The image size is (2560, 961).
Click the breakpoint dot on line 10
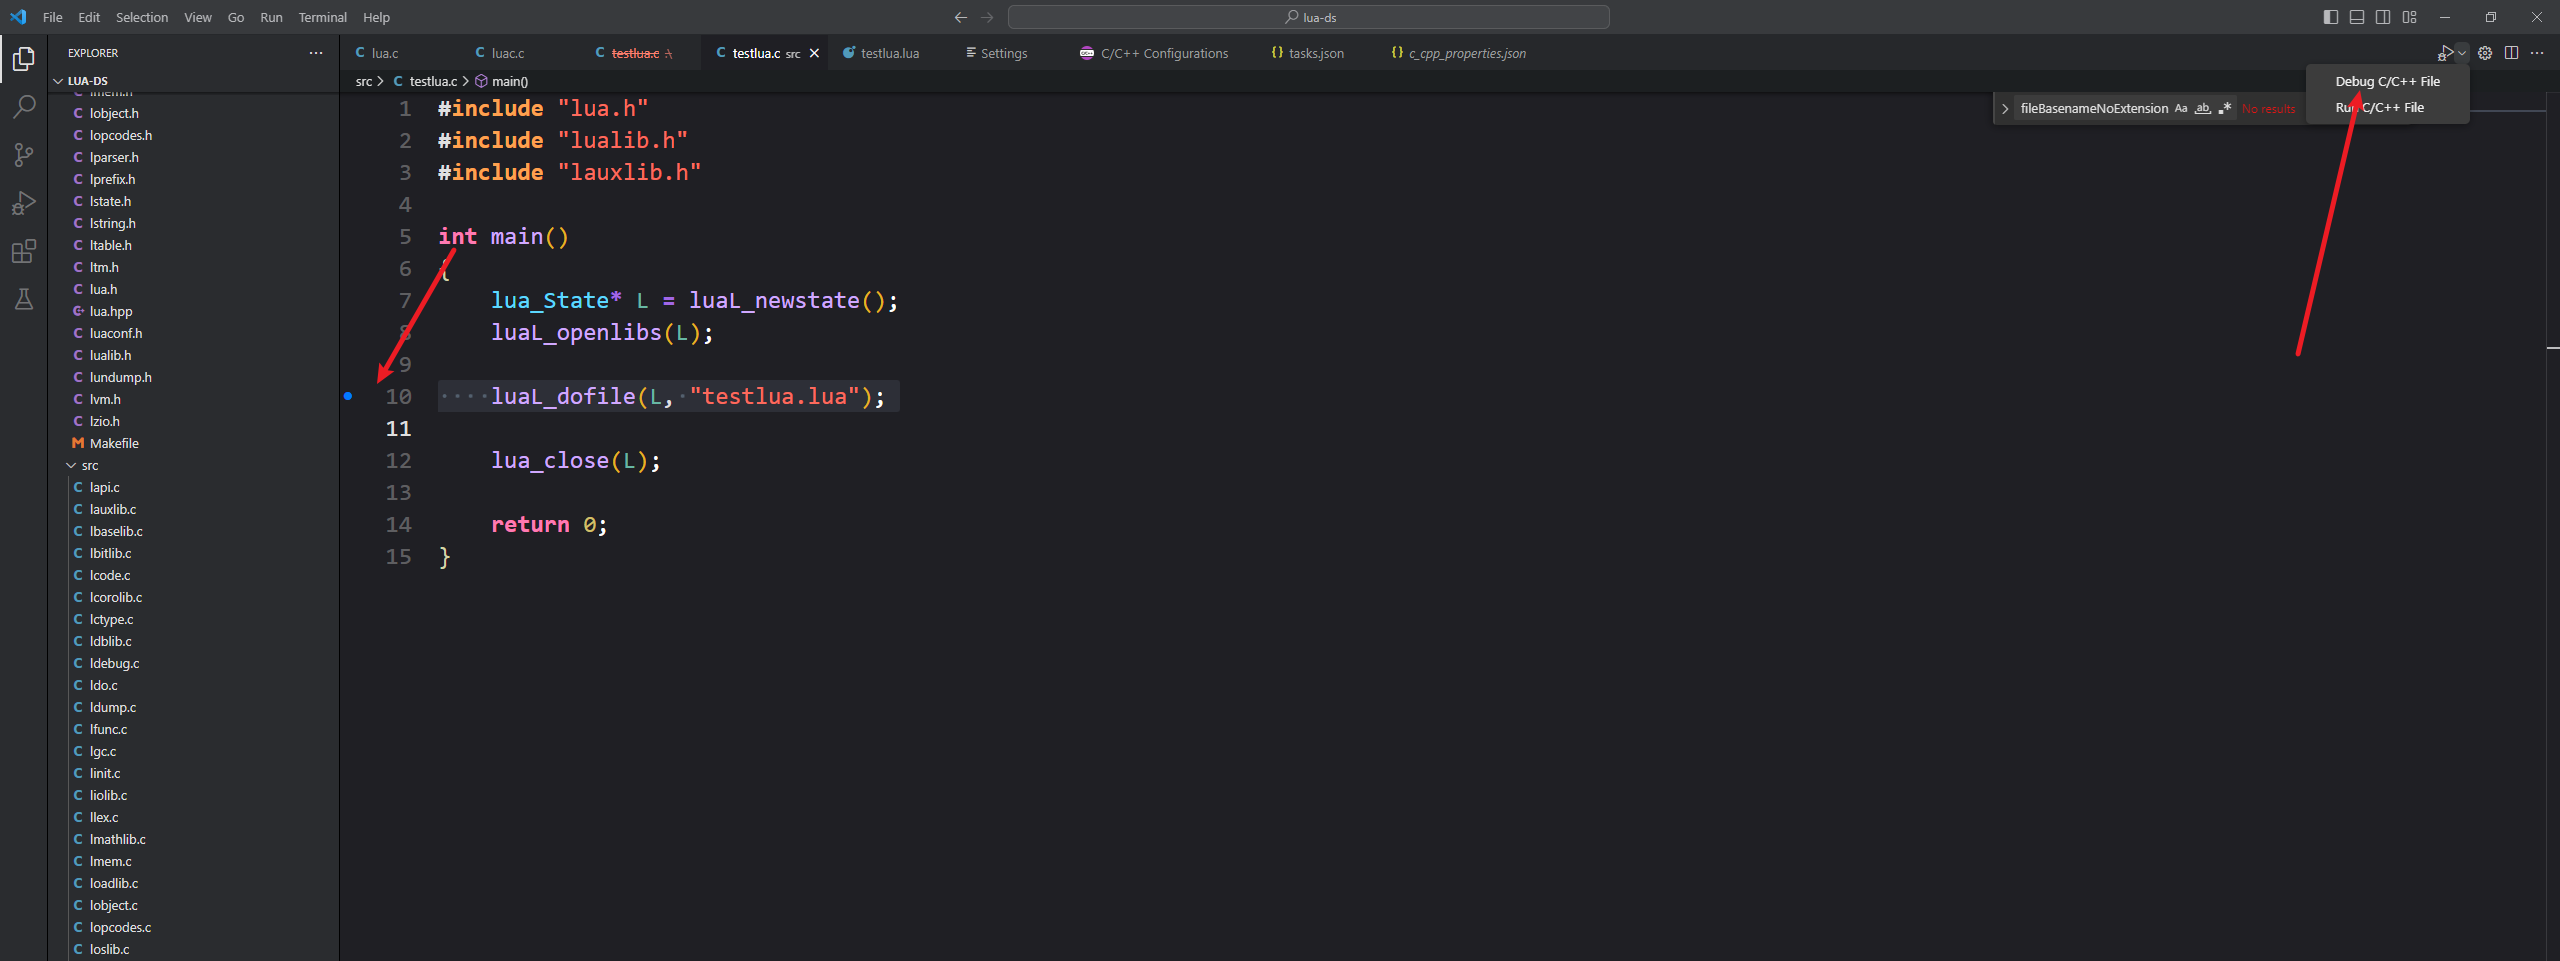pyautogui.click(x=348, y=396)
